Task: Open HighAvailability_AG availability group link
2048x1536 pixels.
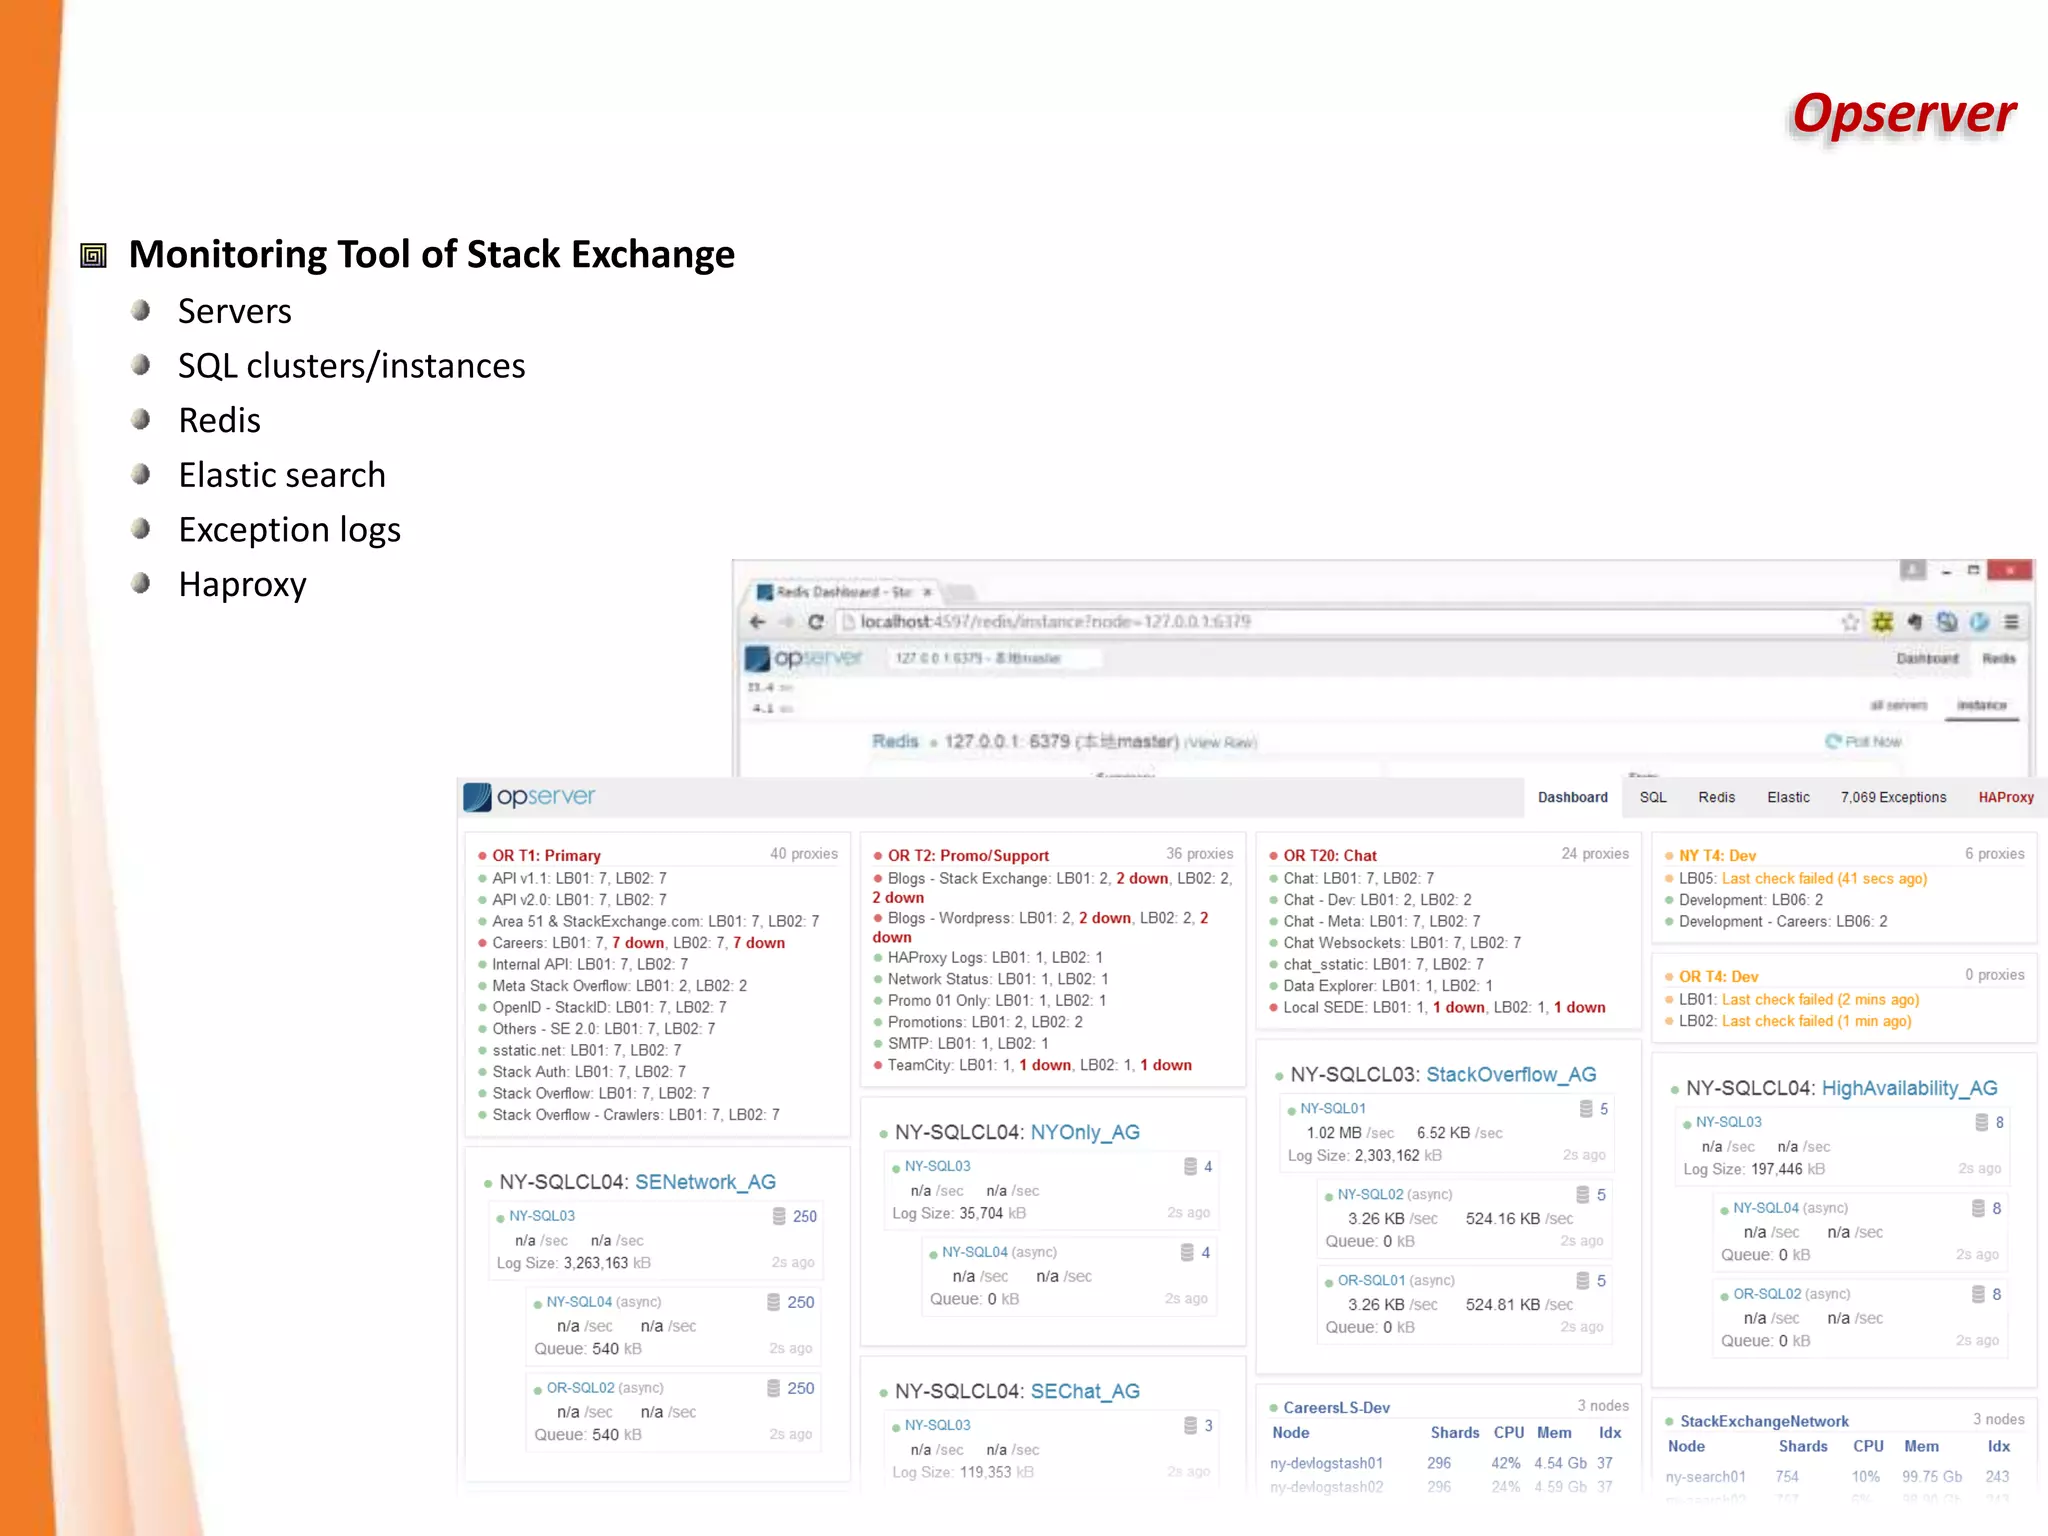Action: (x=1910, y=1088)
